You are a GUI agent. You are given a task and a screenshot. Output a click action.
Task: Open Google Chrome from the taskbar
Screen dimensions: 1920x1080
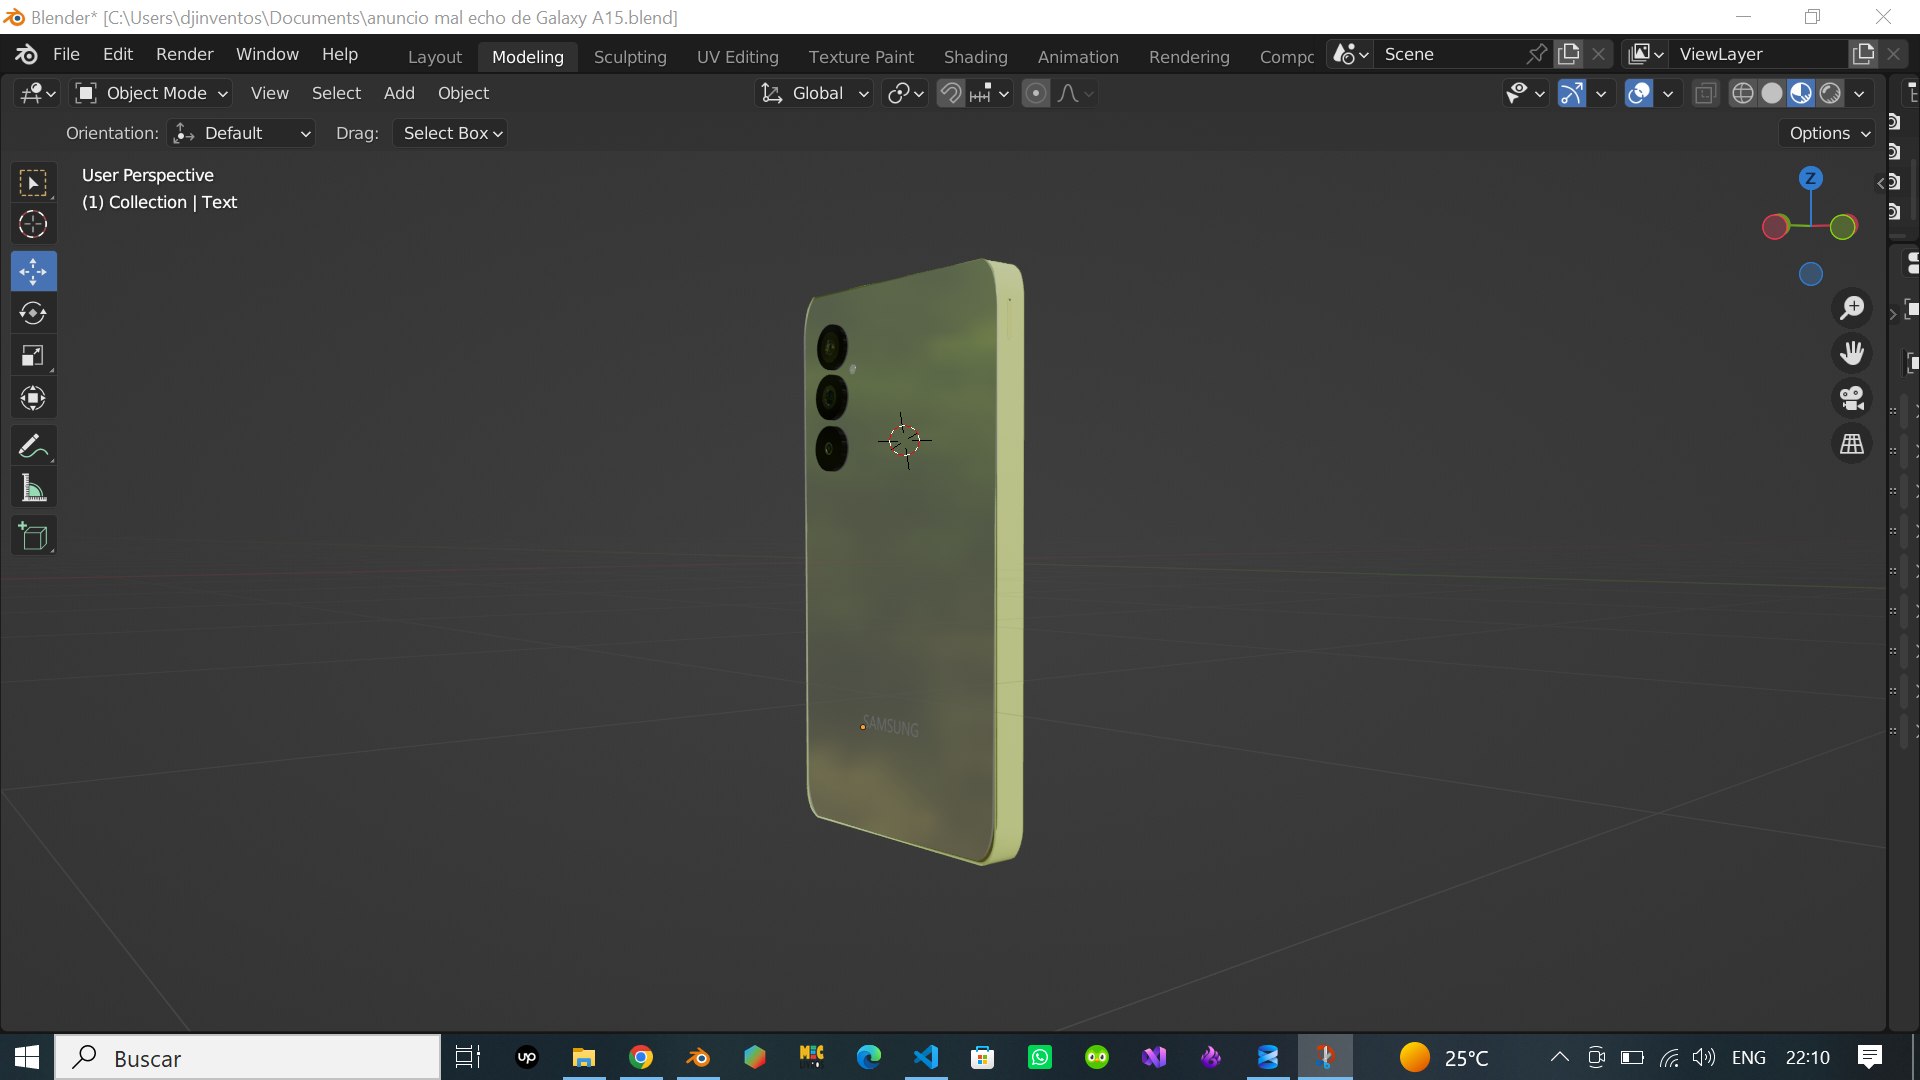(x=641, y=1057)
